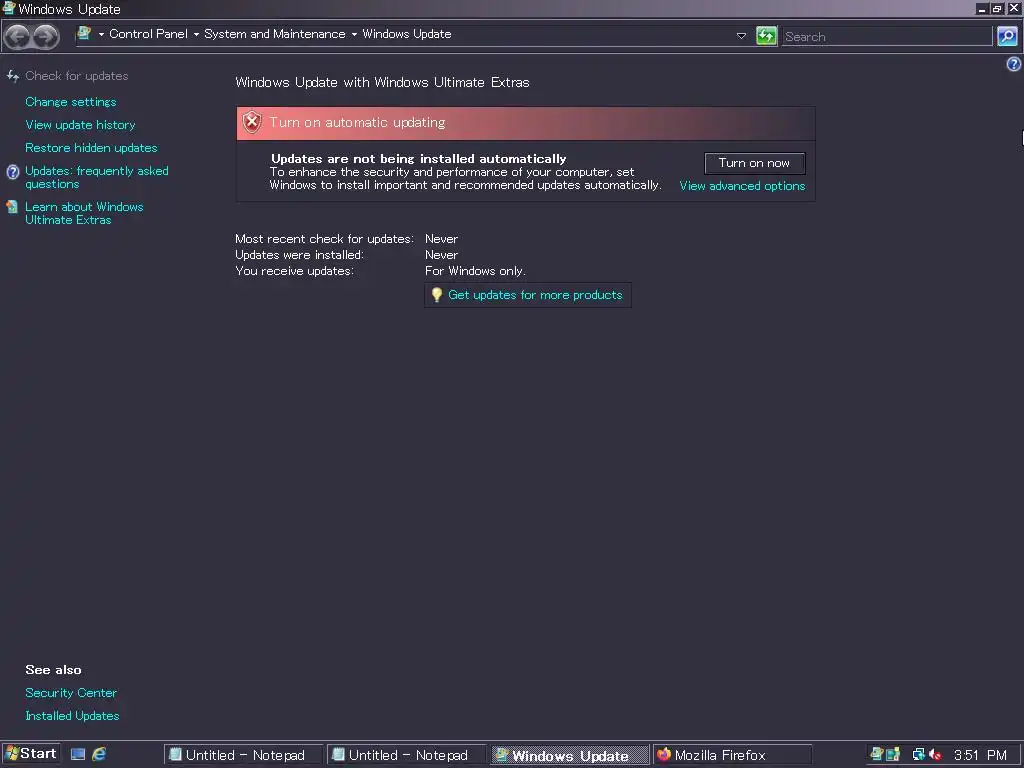This screenshot has width=1024, height=768.
Task: Switch to first Untitled - Notepad taskbar item
Action: click(x=243, y=755)
